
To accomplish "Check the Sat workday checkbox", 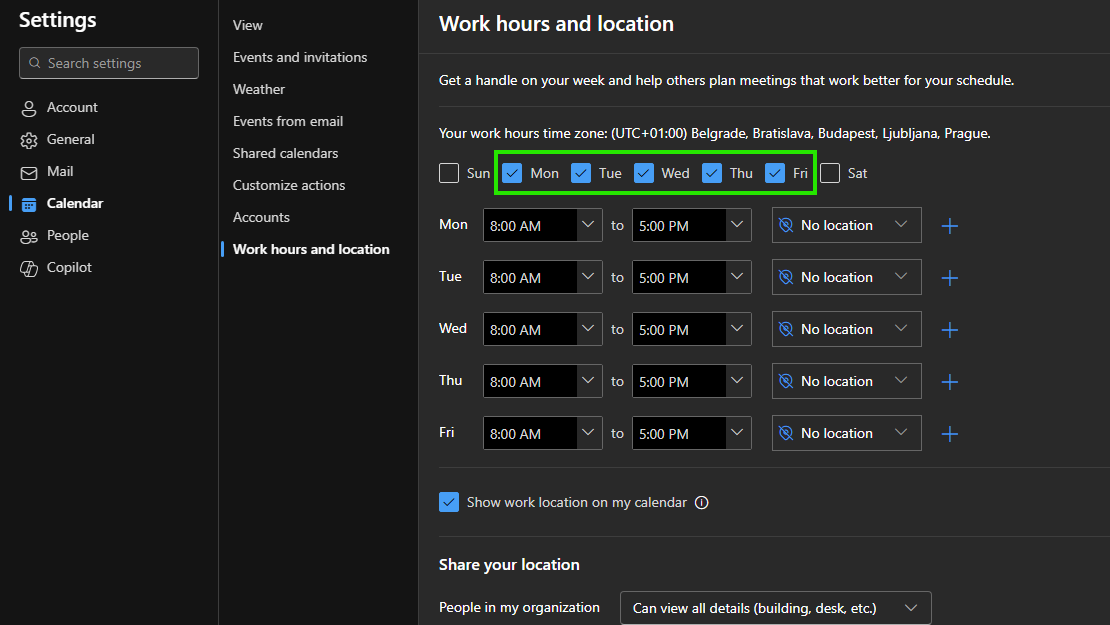I will pyautogui.click(x=830, y=173).
